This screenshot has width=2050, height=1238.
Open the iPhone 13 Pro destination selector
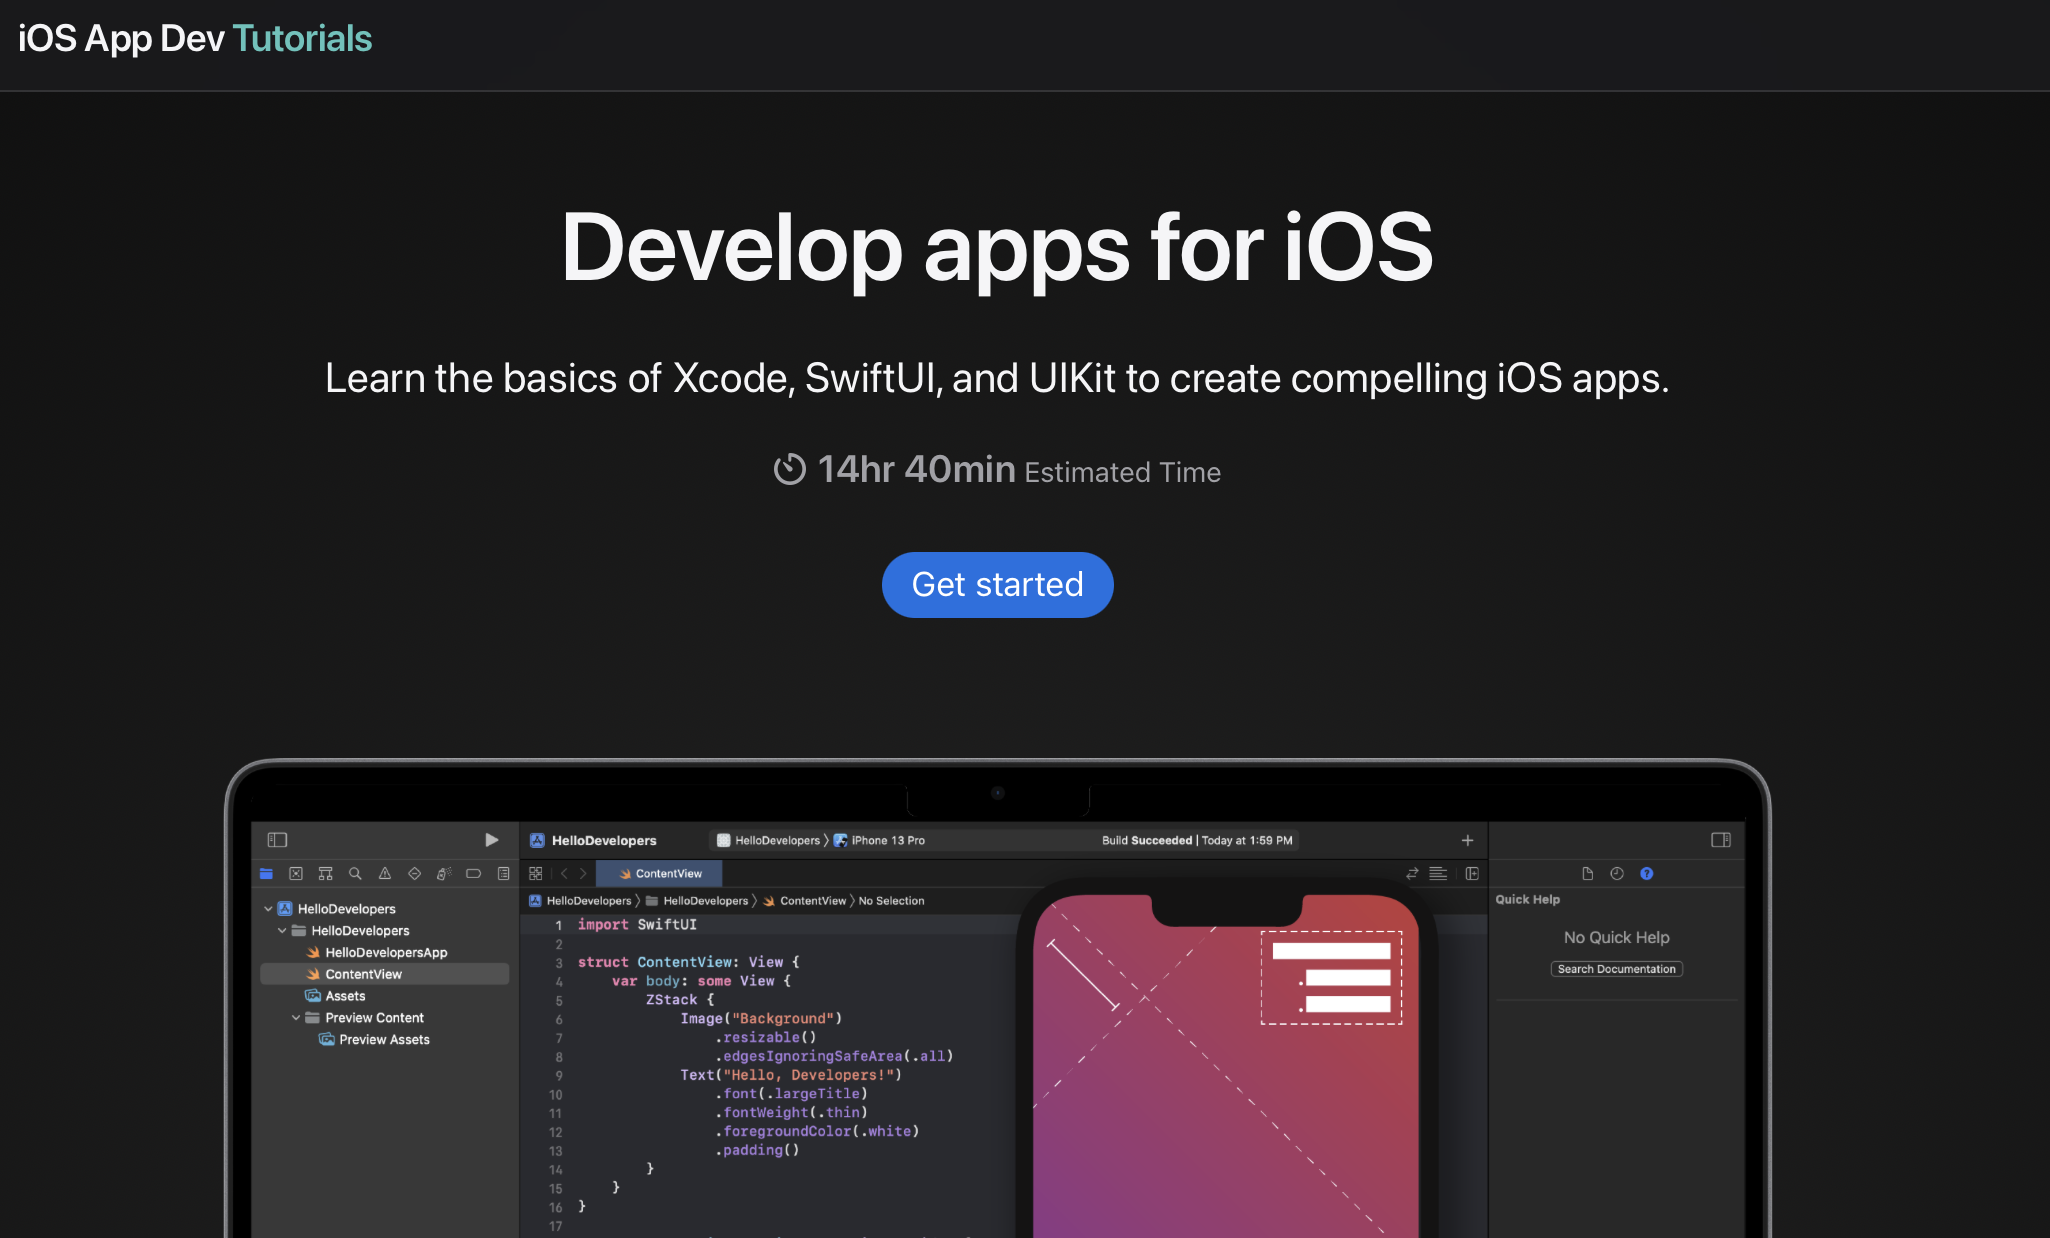click(x=887, y=841)
